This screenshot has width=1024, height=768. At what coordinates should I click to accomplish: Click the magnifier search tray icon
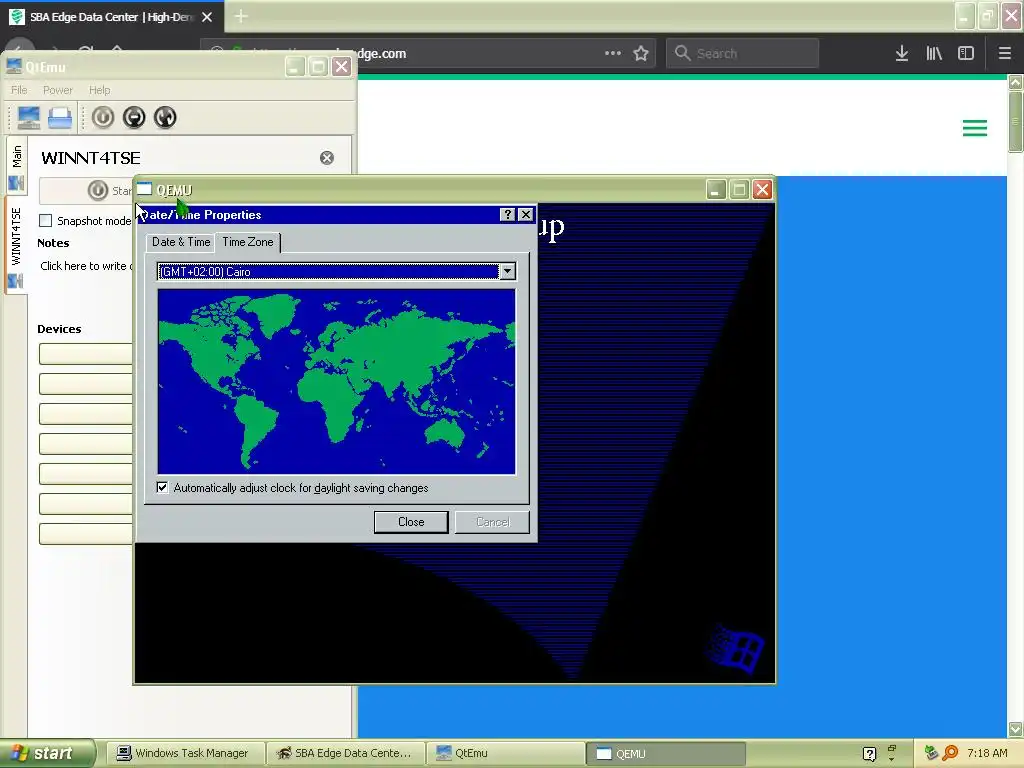click(x=950, y=753)
